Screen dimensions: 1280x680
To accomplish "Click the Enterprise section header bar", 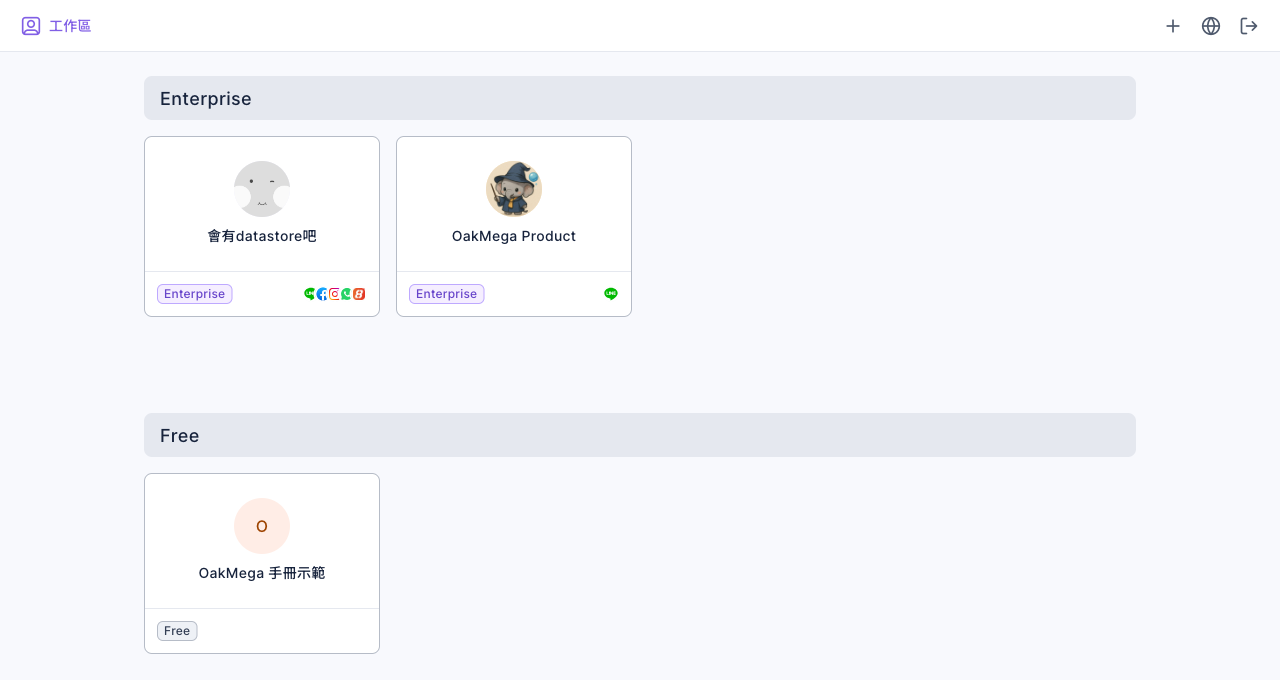I will coord(640,98).
